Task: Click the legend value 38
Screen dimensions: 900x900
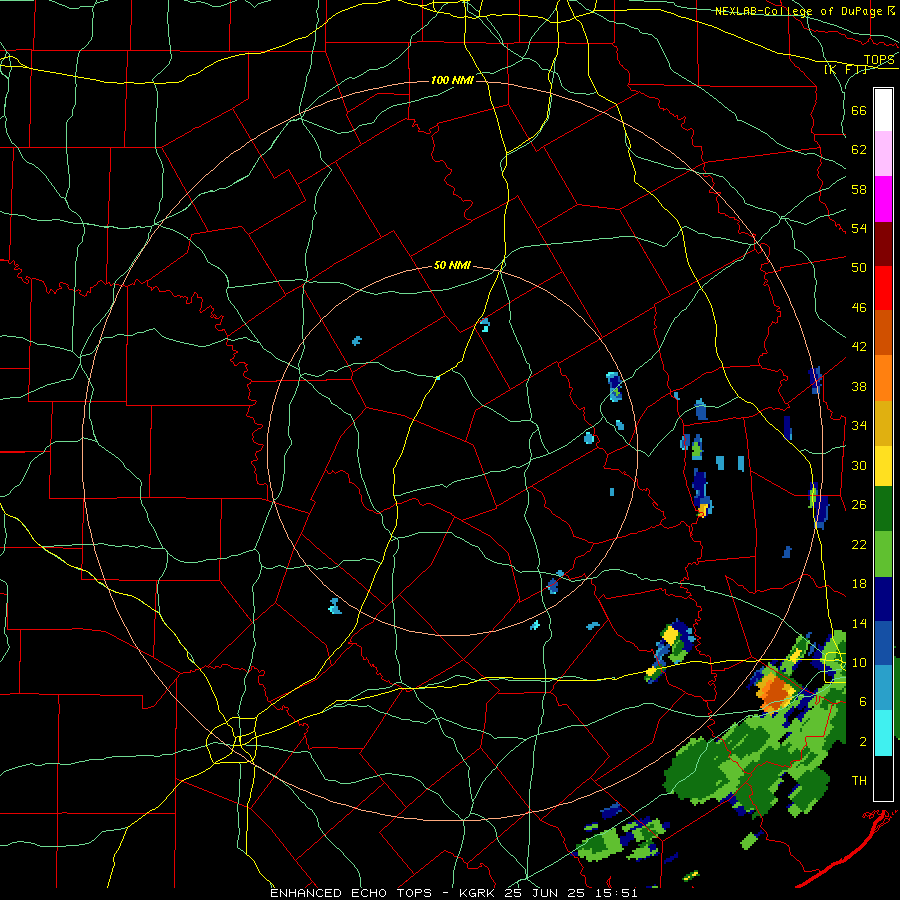Action: (859, 386)
